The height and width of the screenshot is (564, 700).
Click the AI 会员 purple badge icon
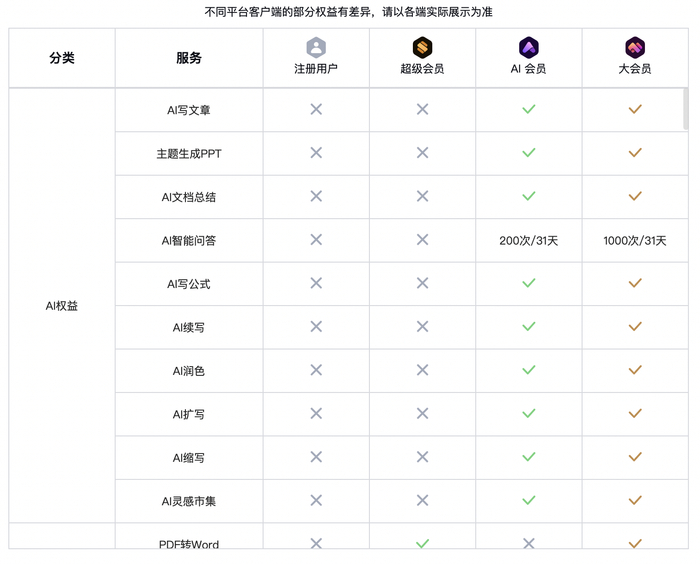529,47
